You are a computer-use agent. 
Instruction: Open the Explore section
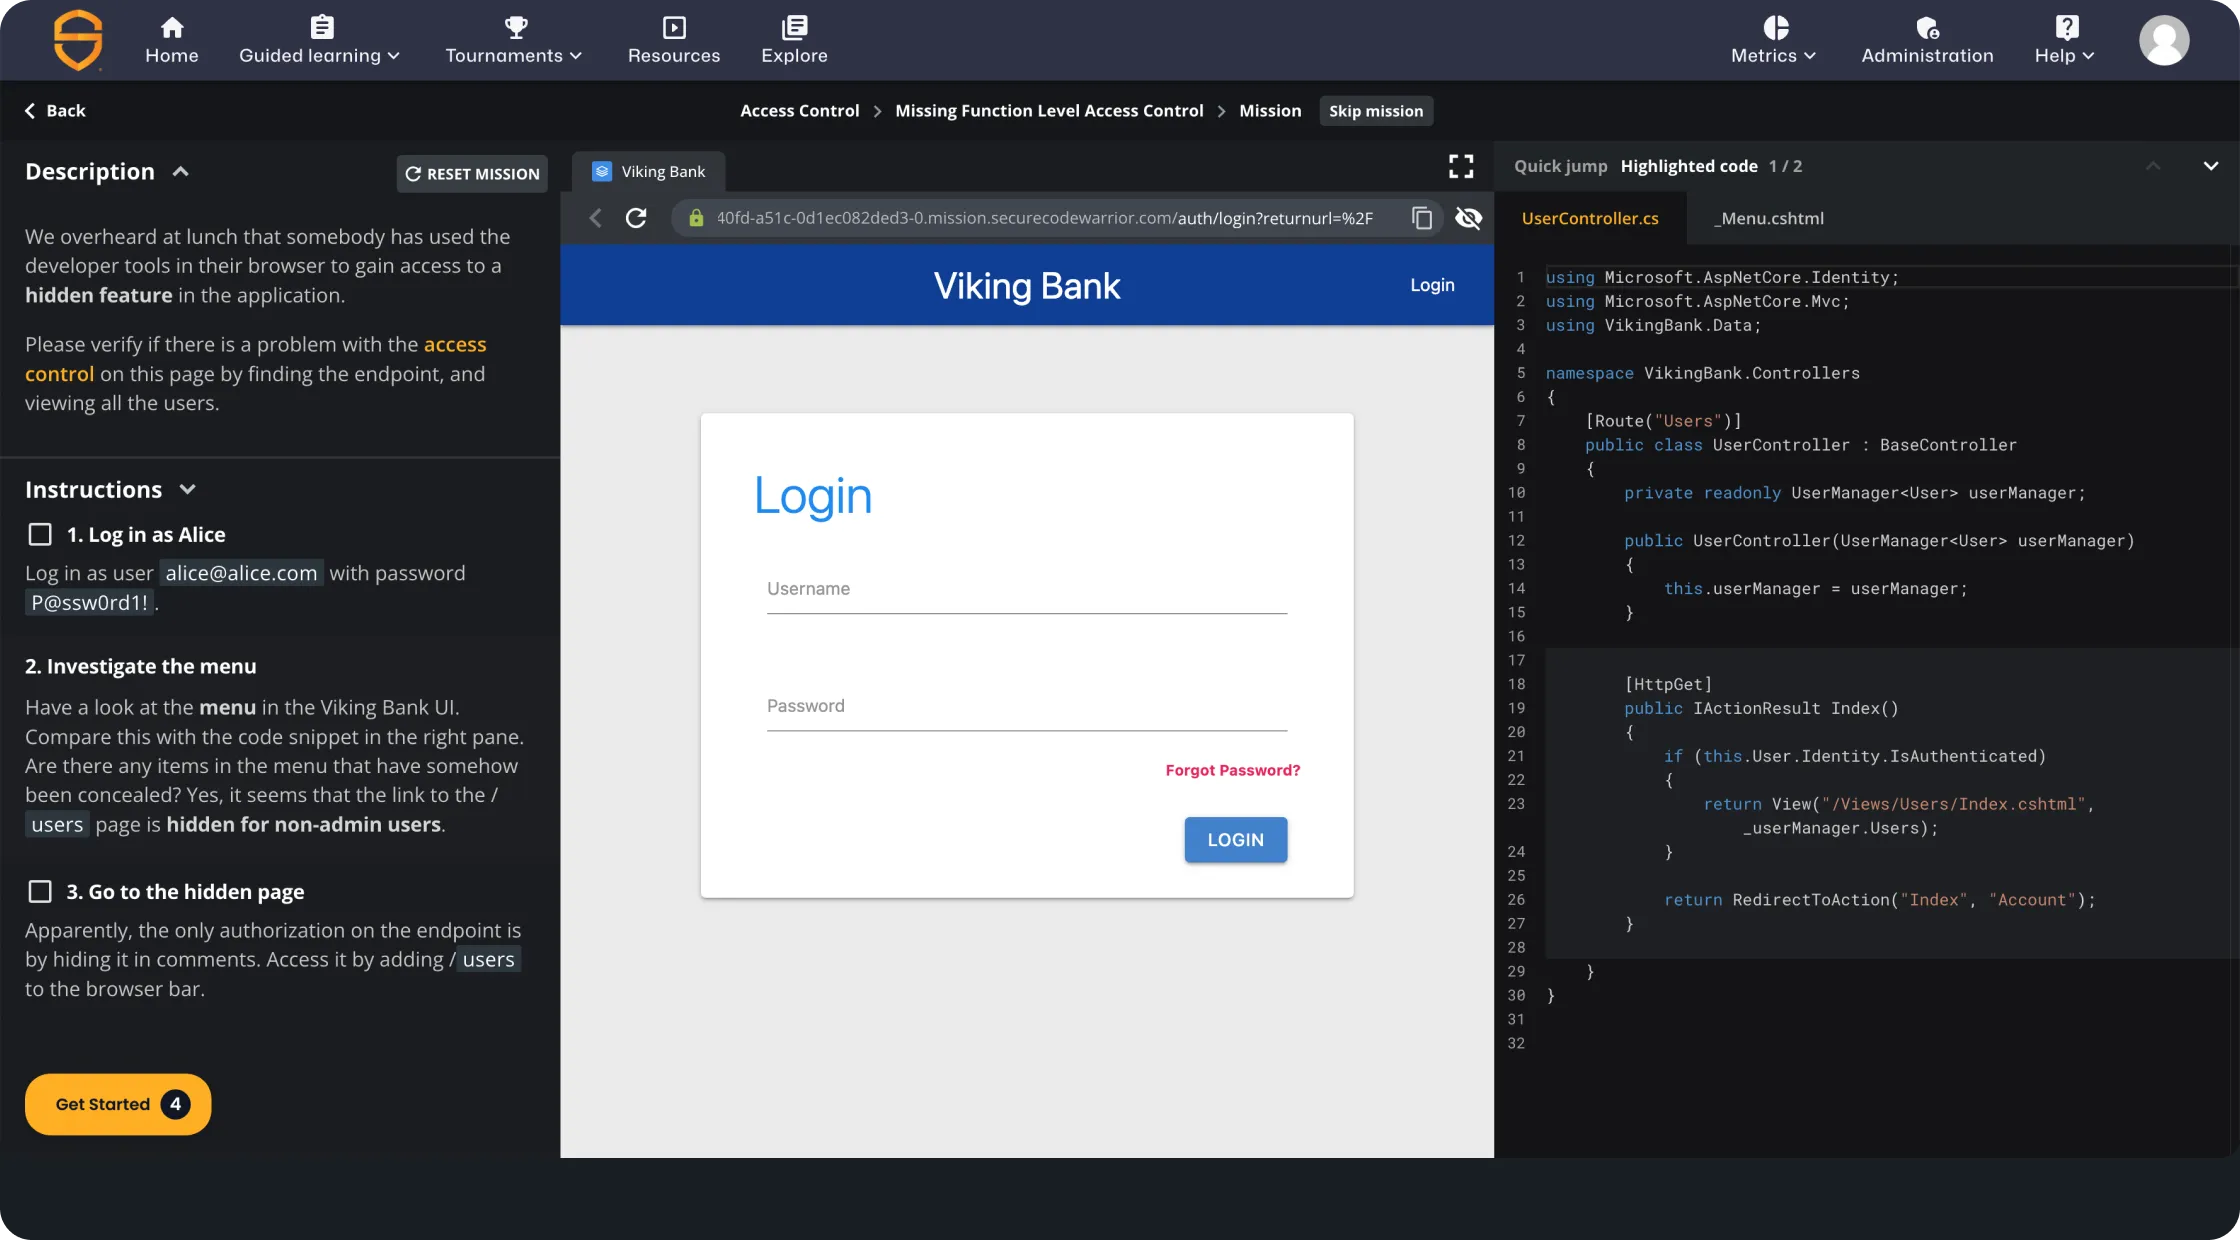point(793,40)
